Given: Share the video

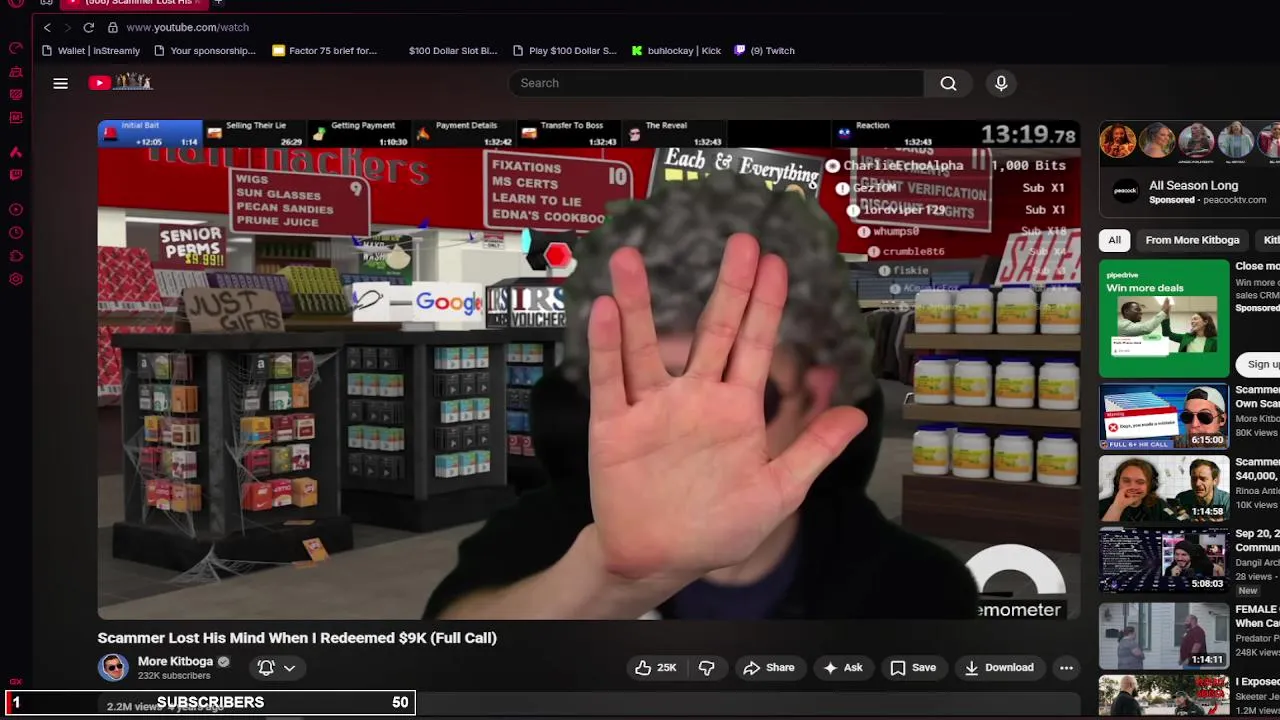Looking at the screenshot, I should tap(769, 667).
